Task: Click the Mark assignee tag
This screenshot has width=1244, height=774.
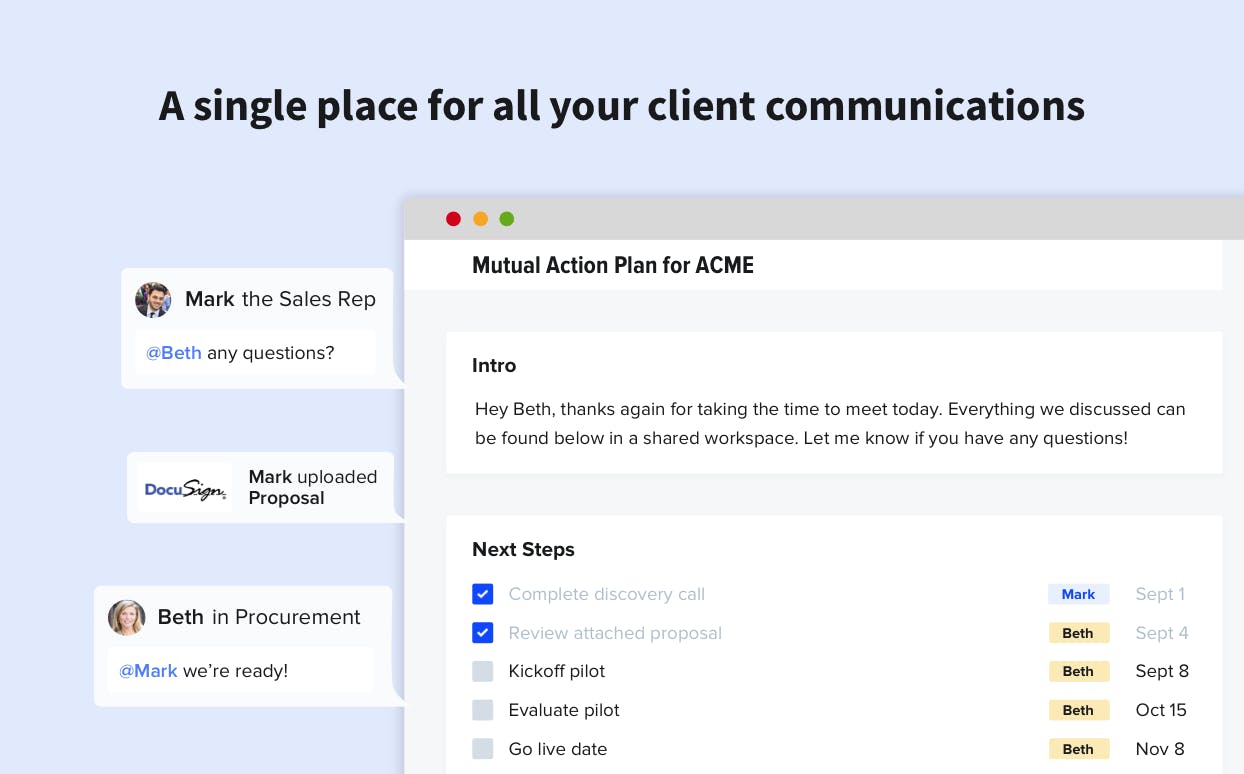Action: coord(1078,594)
